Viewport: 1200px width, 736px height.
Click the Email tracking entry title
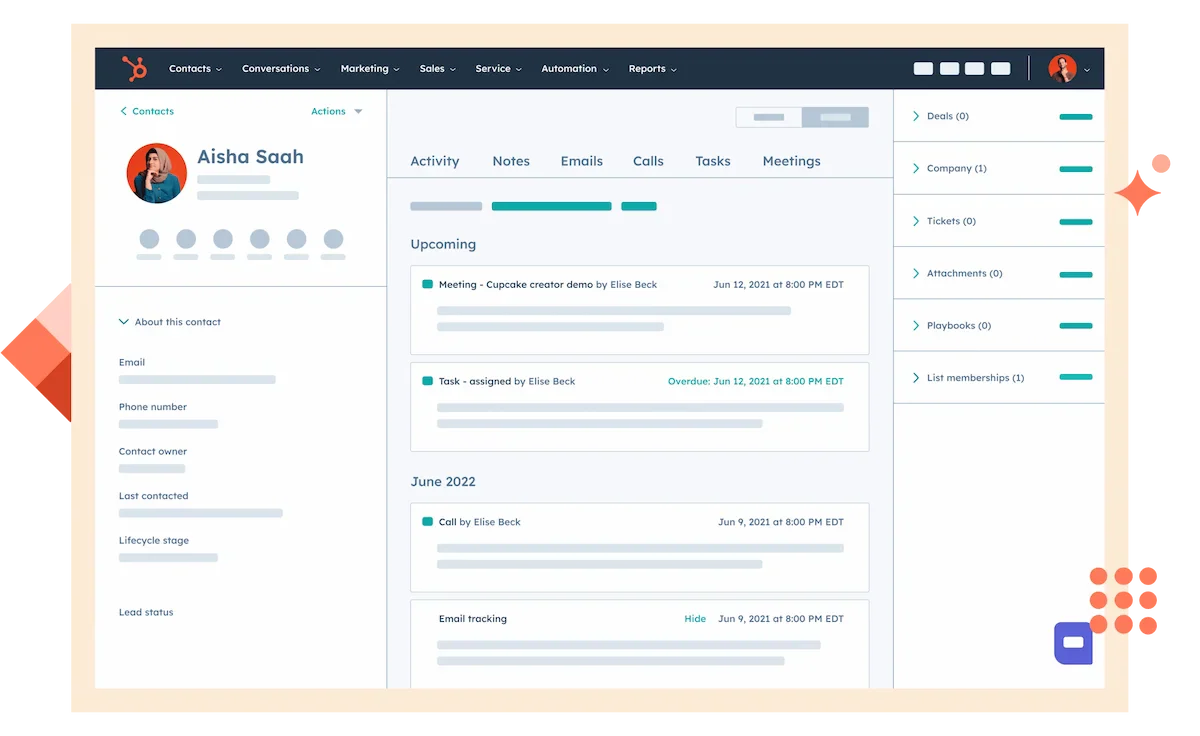click(x=473, y=619)
